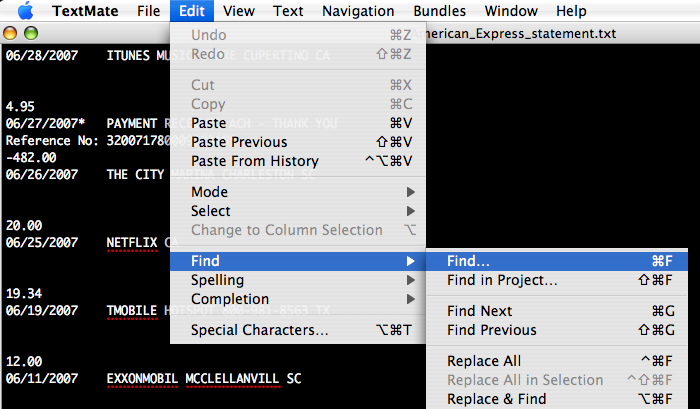Click the amount -482.00 in the editor

31,157
